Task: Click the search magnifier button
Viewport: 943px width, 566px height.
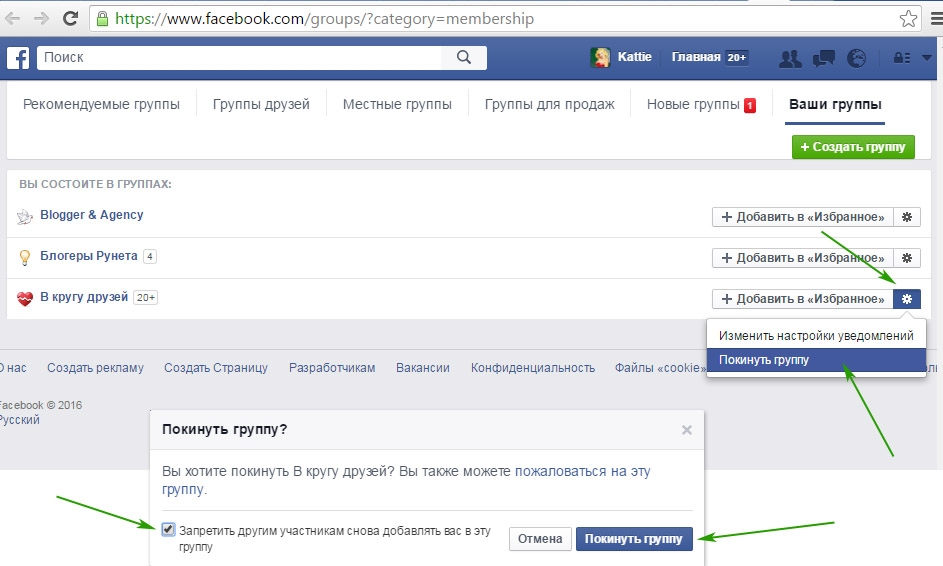Action: (464, 58)
